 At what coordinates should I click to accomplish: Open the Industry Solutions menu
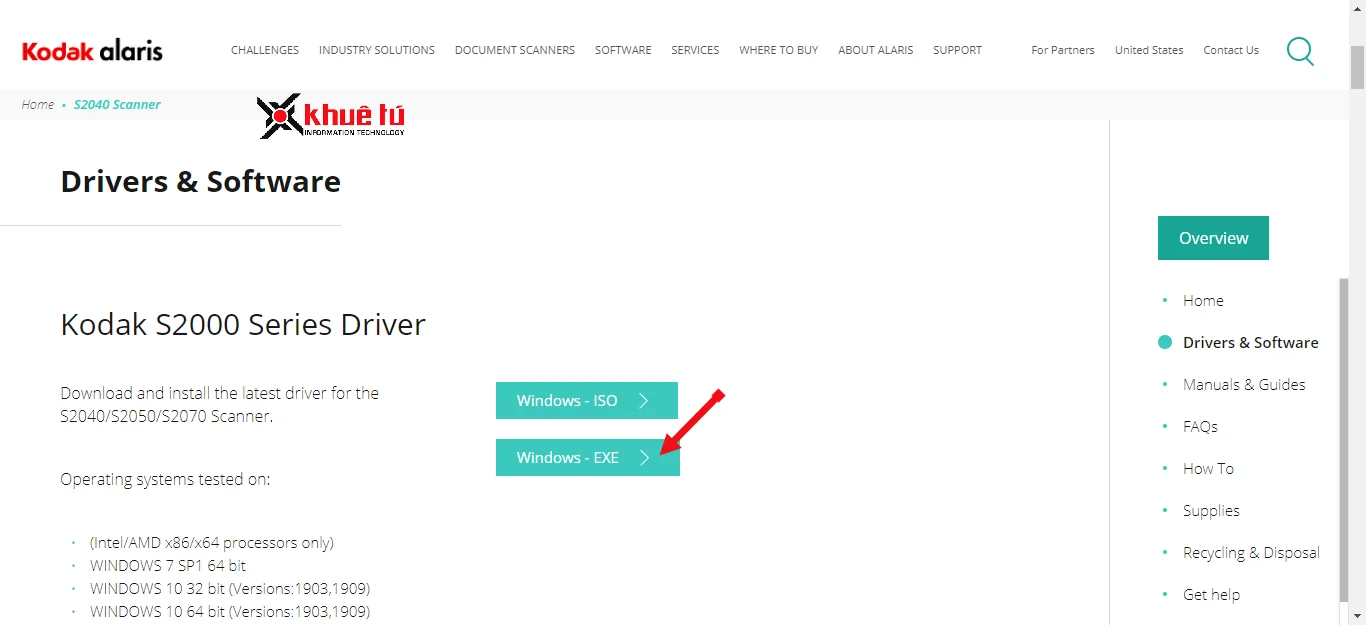377,50
